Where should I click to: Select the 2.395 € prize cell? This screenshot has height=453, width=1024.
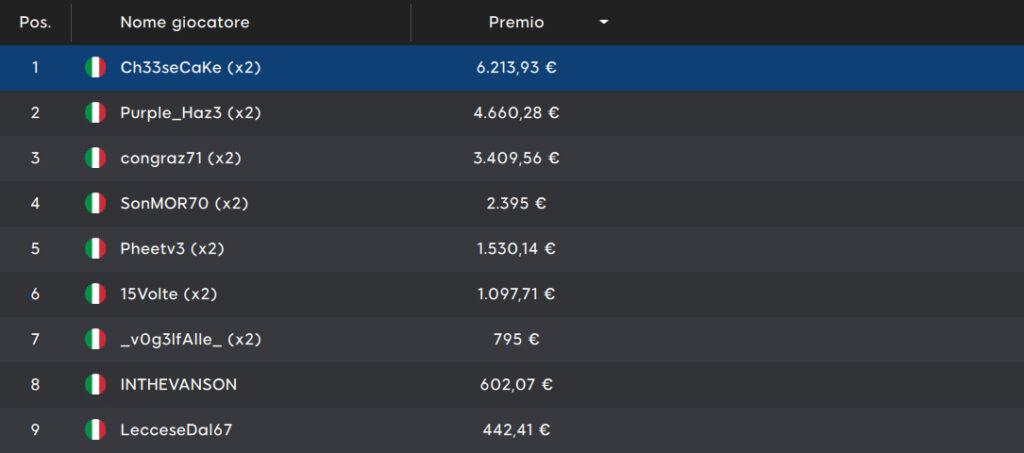click(x=516, y=204)
